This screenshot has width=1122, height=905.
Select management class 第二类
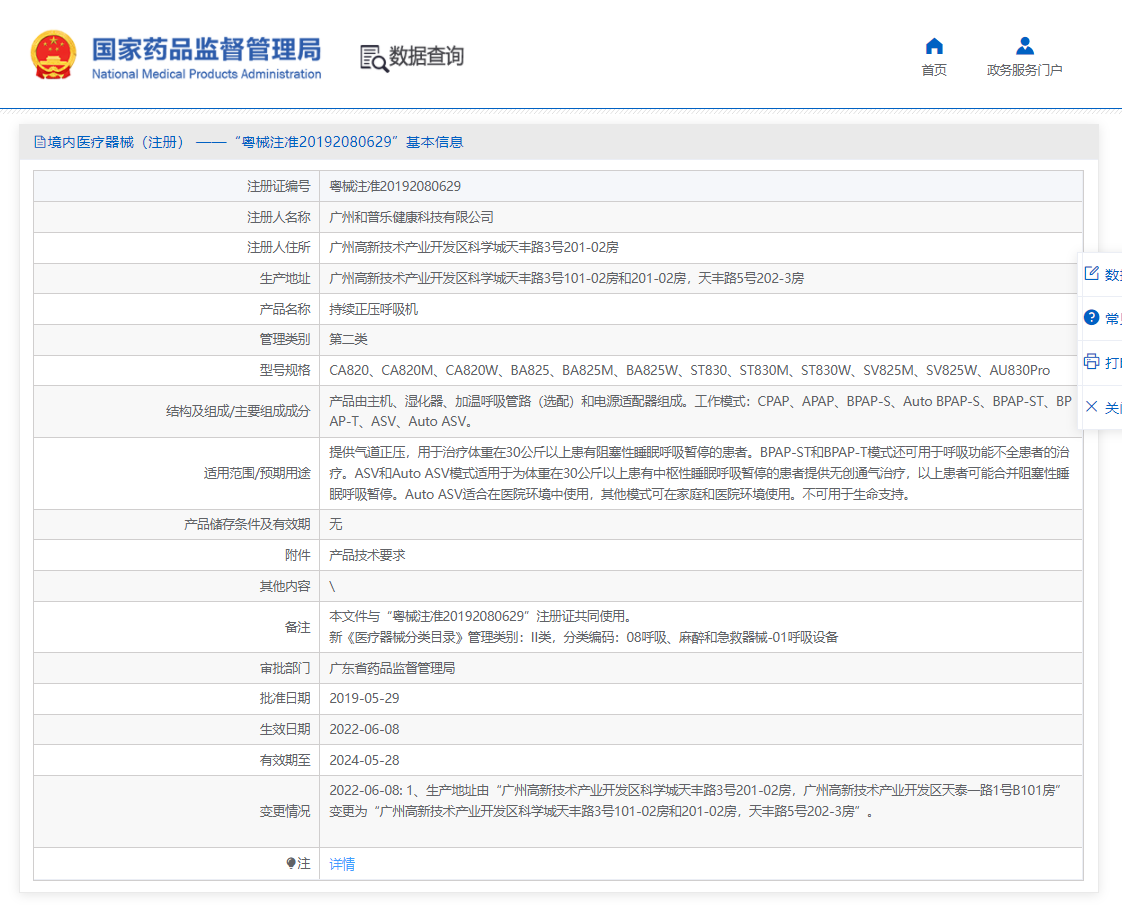point(348,339)
